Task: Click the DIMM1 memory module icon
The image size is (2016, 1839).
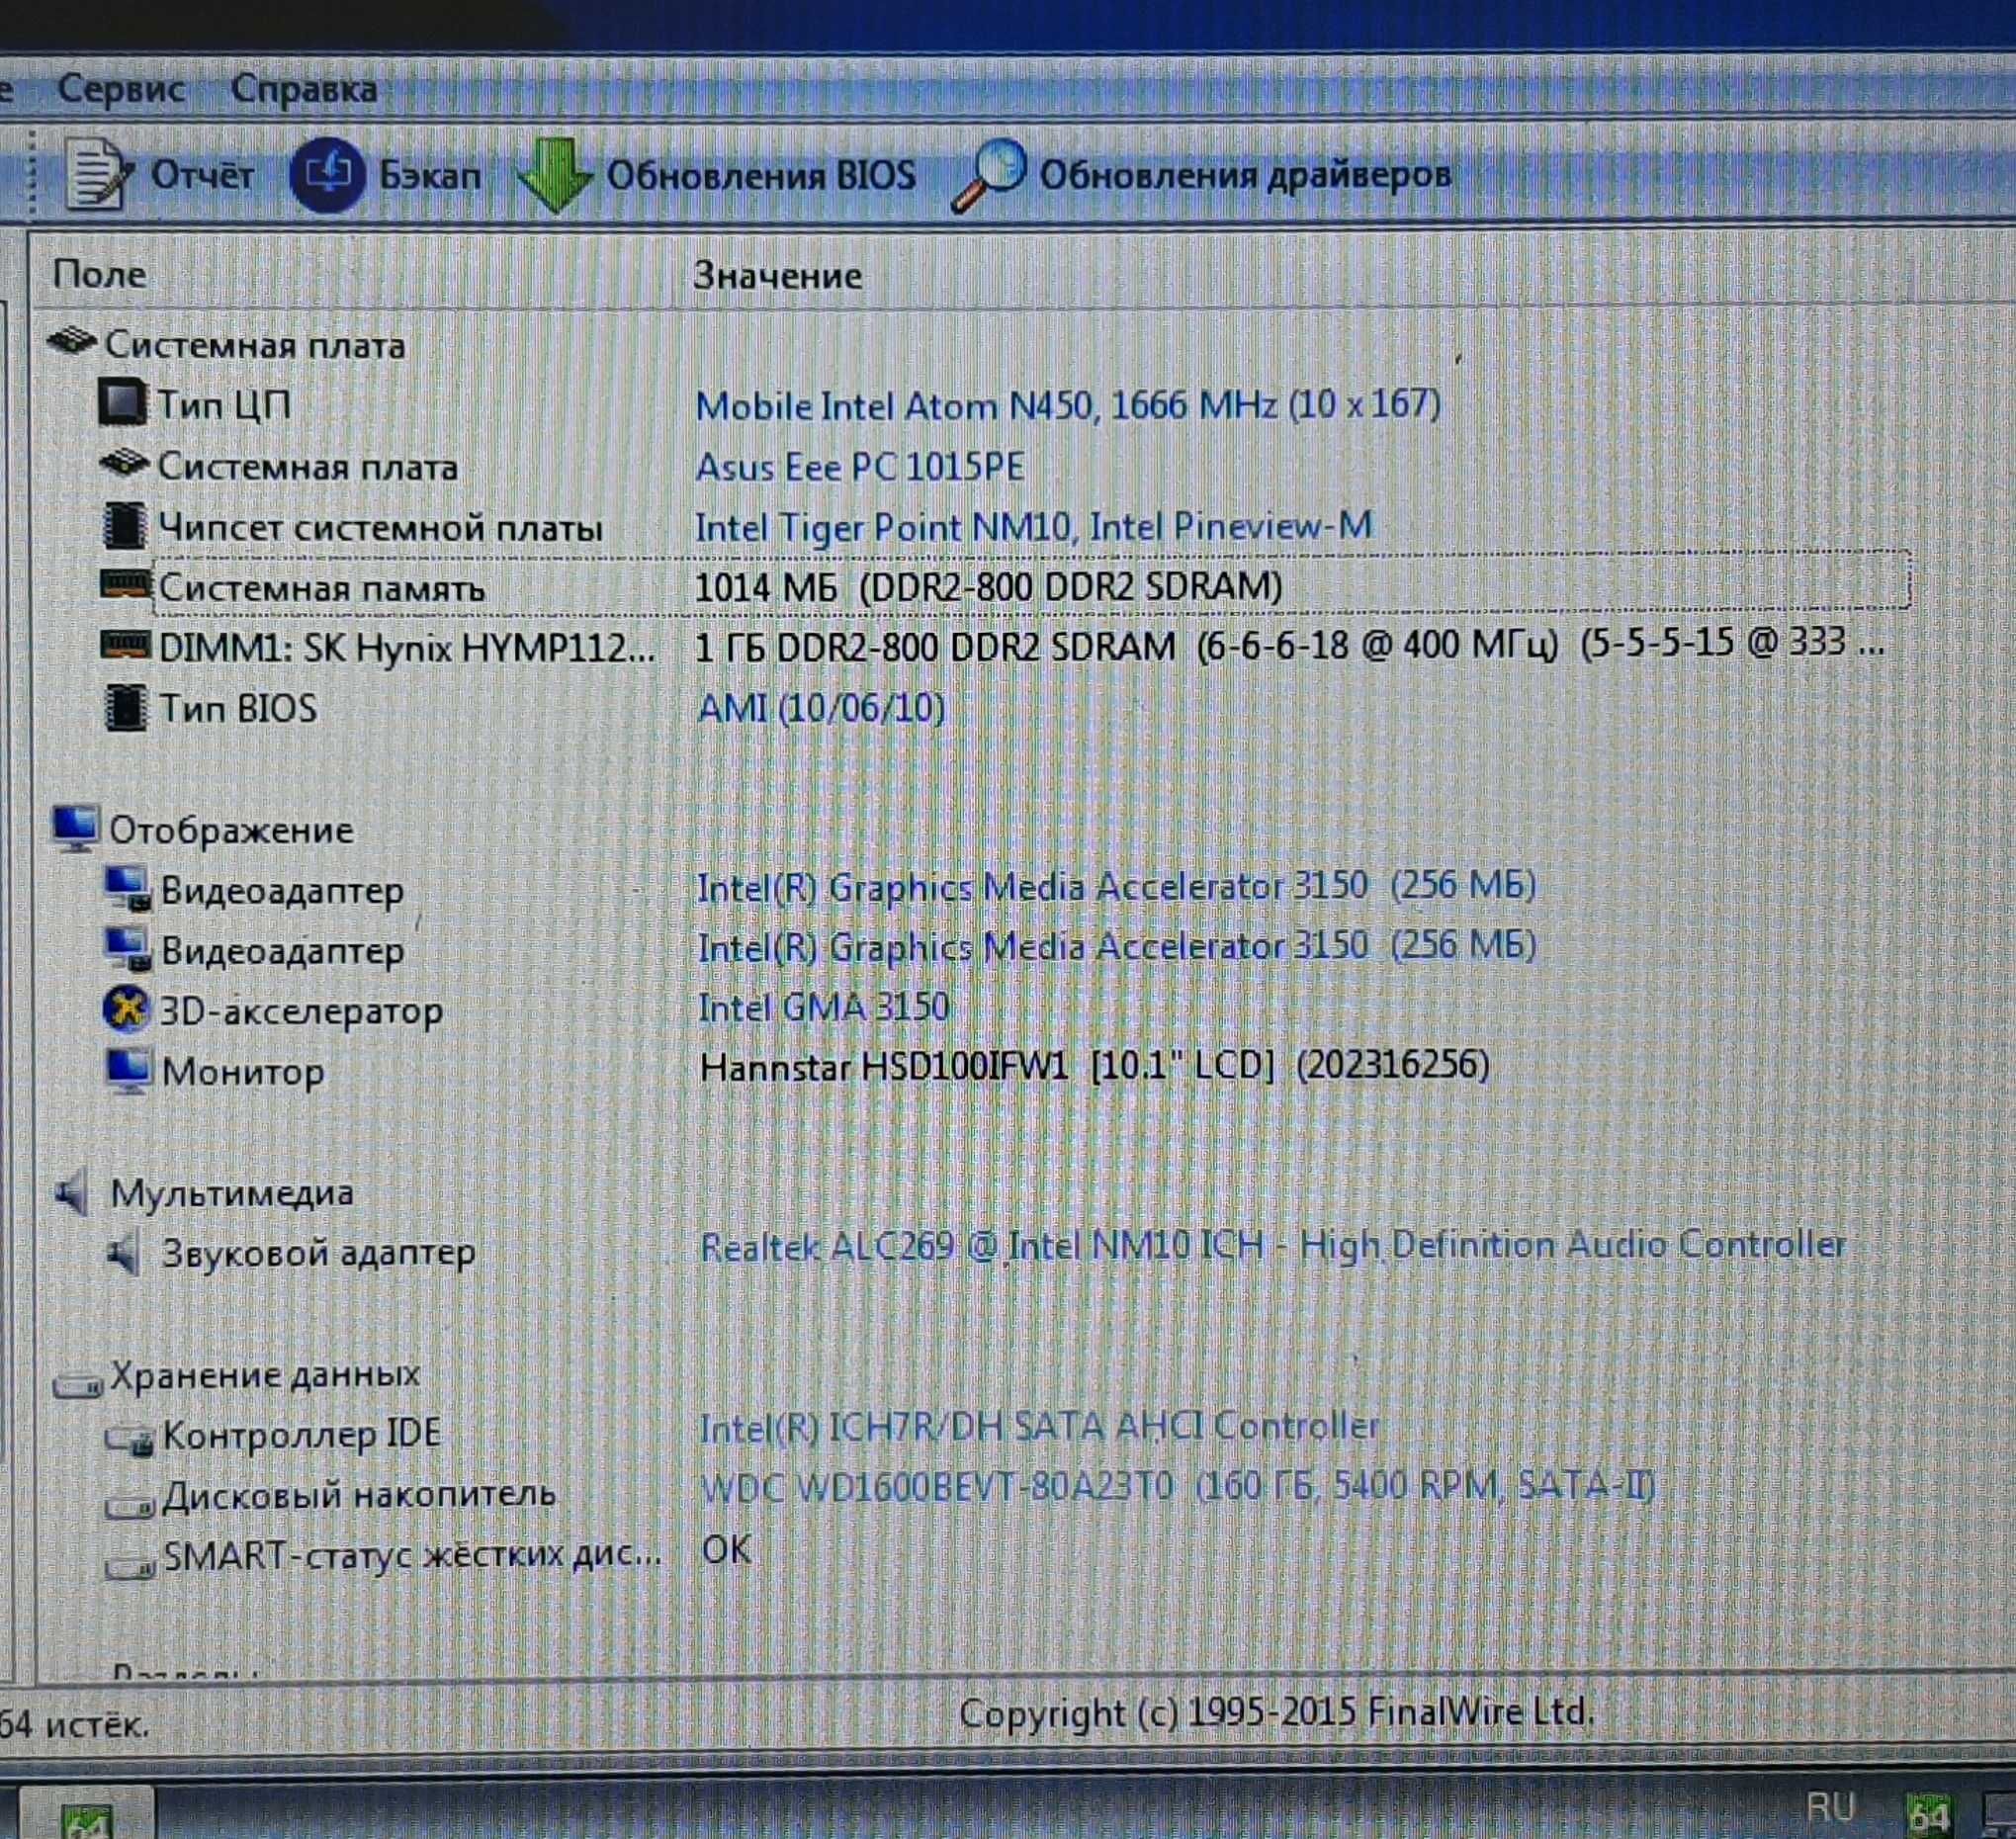Action: (126, 645)
